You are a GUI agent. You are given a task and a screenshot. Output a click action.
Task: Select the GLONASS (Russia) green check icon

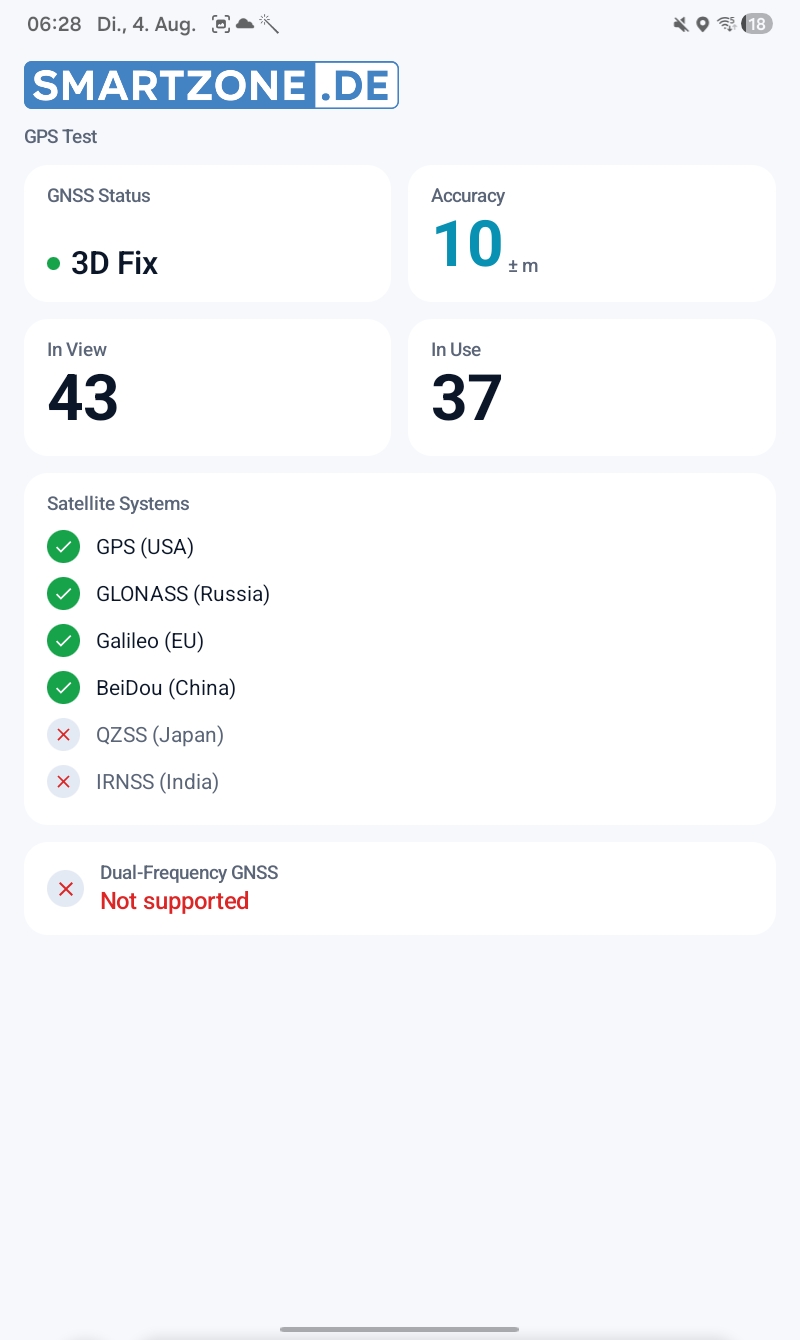(63, 594)
